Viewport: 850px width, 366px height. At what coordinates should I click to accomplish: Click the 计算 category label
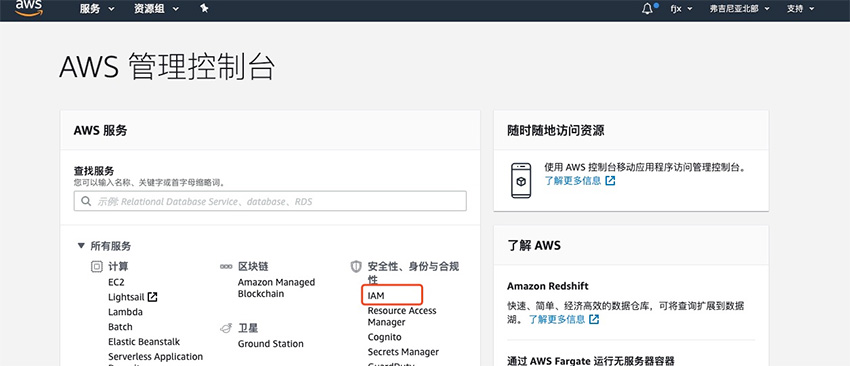(x=118, y=267)
